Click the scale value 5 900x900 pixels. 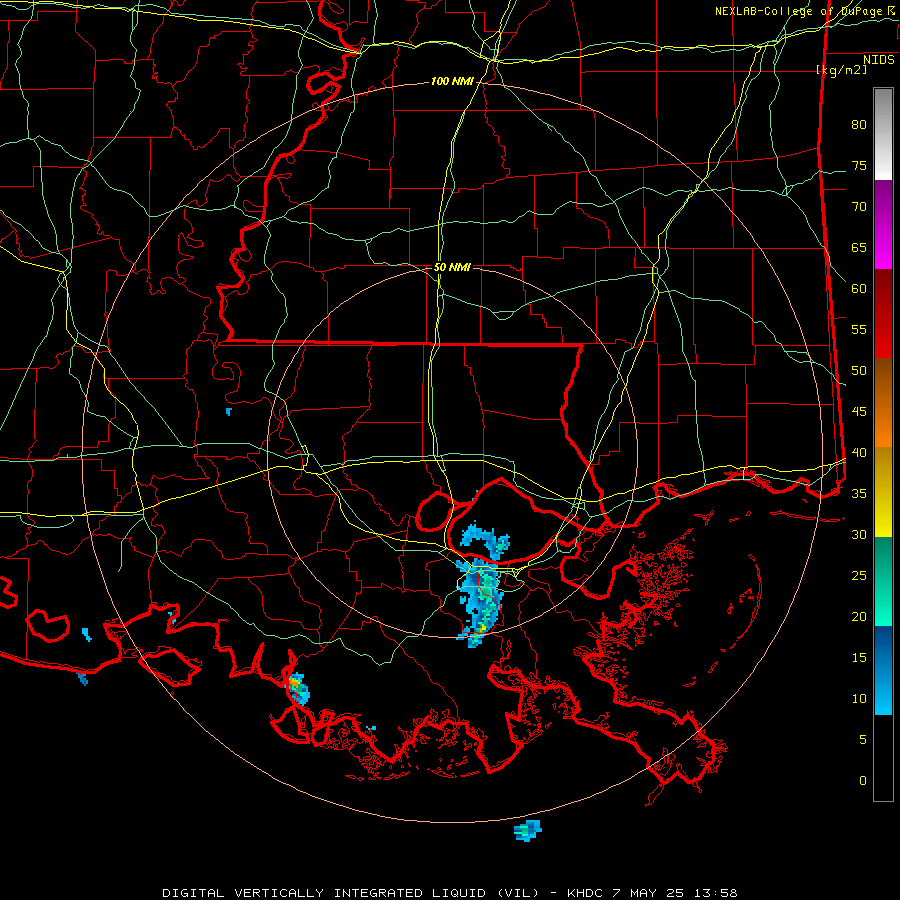pyautogui.click(x=863, y=740)
